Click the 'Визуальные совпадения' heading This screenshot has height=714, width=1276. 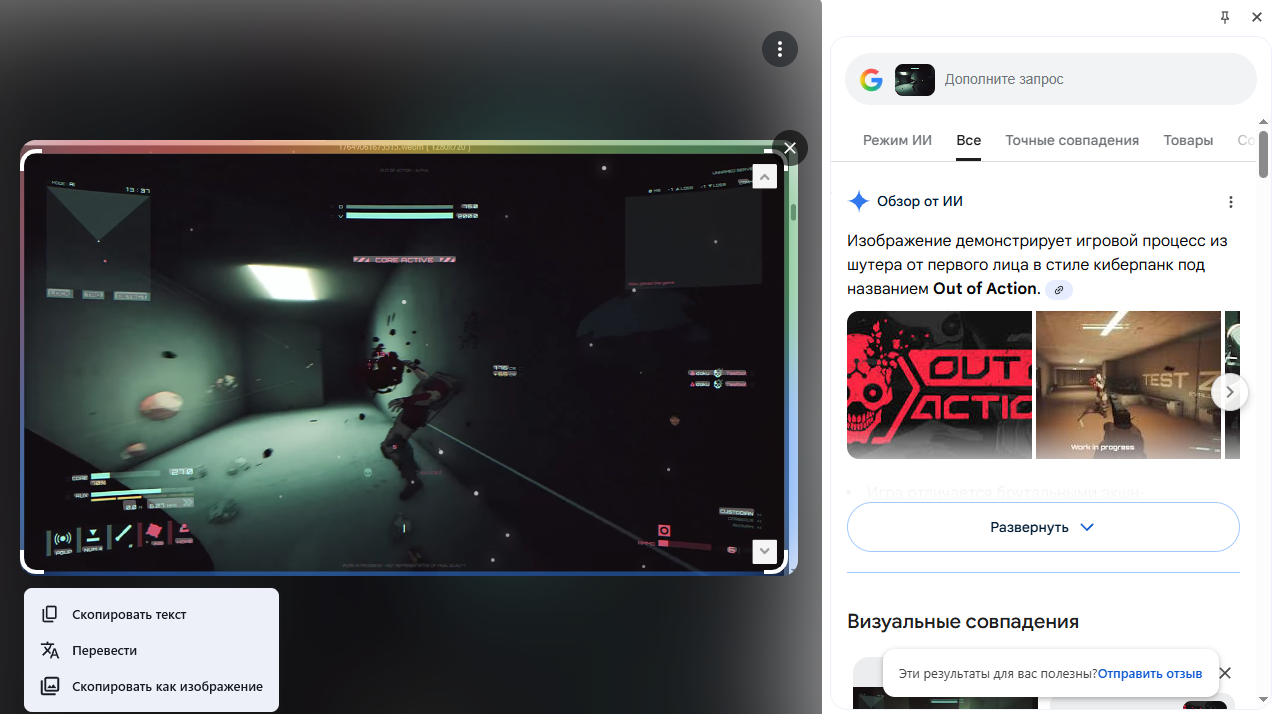(963, 622)
